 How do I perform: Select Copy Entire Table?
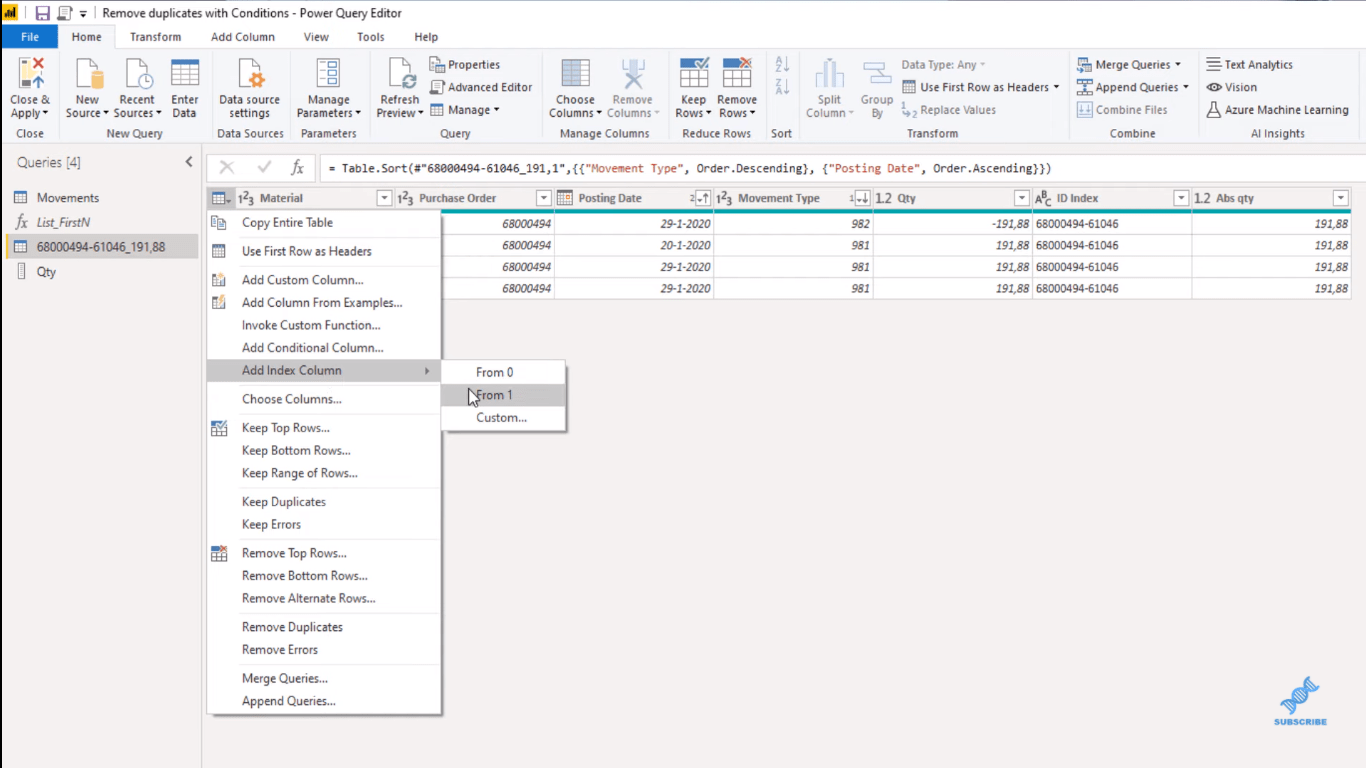pyautogui.click(x=324, y=223)
